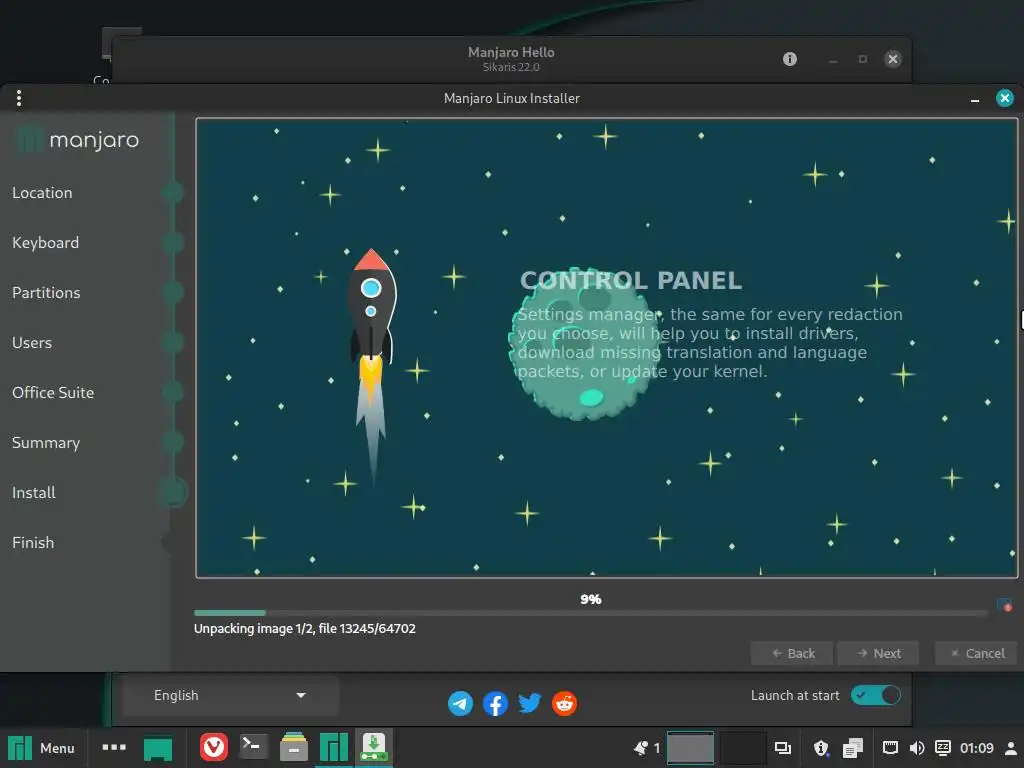Open the network tray icon
The height and width of the screenshot is (768, 1024).
tap(890, 748)
